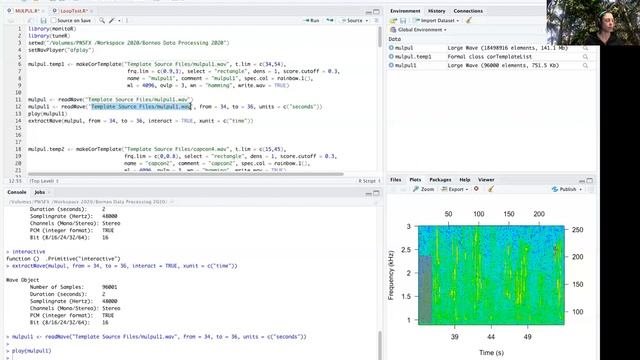Click the console input prompt line
Image resolution: width=640 pixels, height=360 pixels.
pyautogui.click(x=192, y=358)
